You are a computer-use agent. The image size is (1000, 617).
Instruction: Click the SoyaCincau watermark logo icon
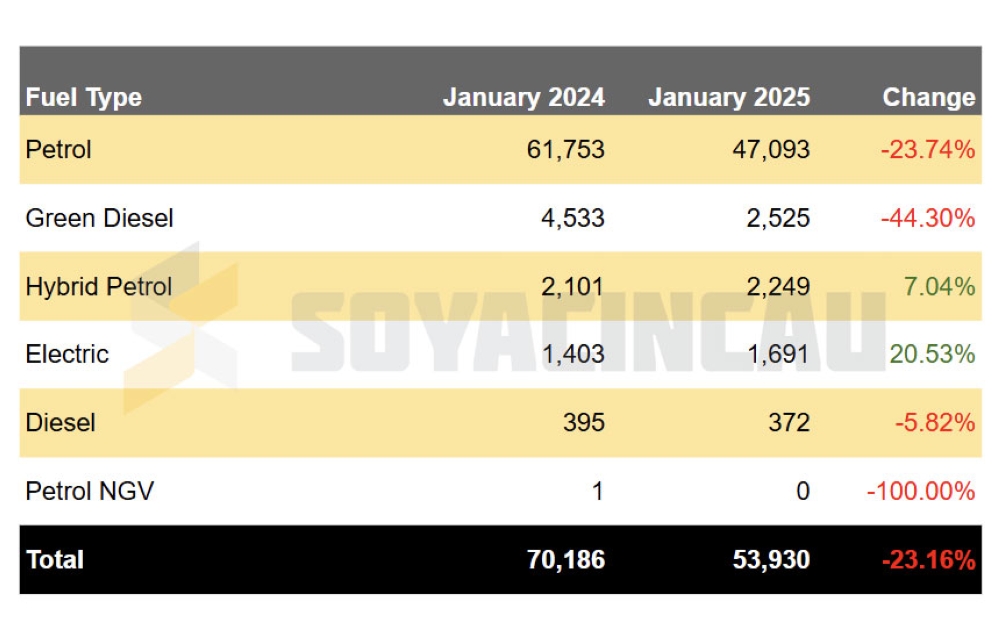[180, 329]
